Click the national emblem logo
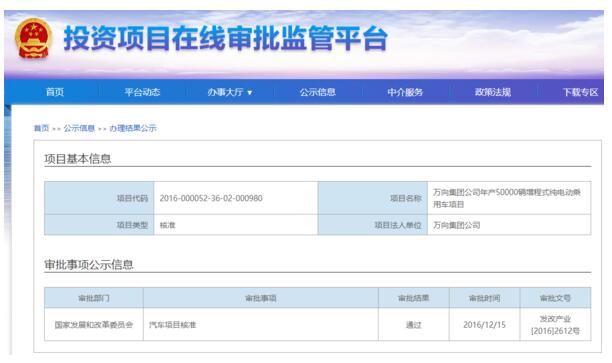The height and width of the screenshot is (363, 612). 33,39
